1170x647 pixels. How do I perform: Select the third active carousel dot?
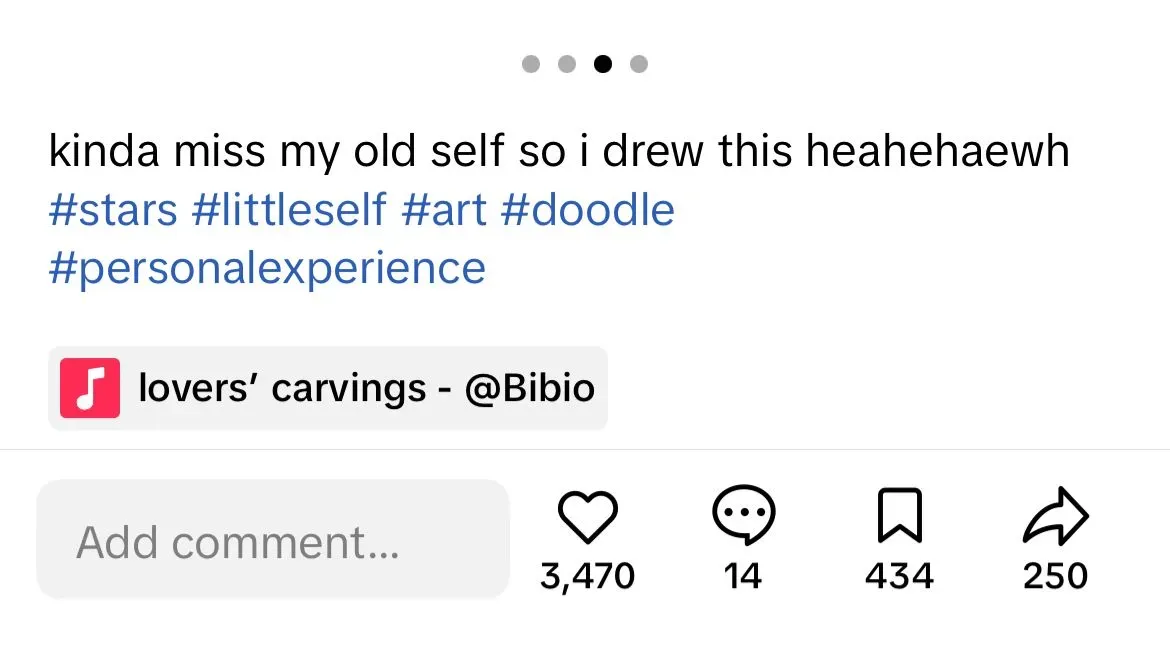click(x=603, y=65)
